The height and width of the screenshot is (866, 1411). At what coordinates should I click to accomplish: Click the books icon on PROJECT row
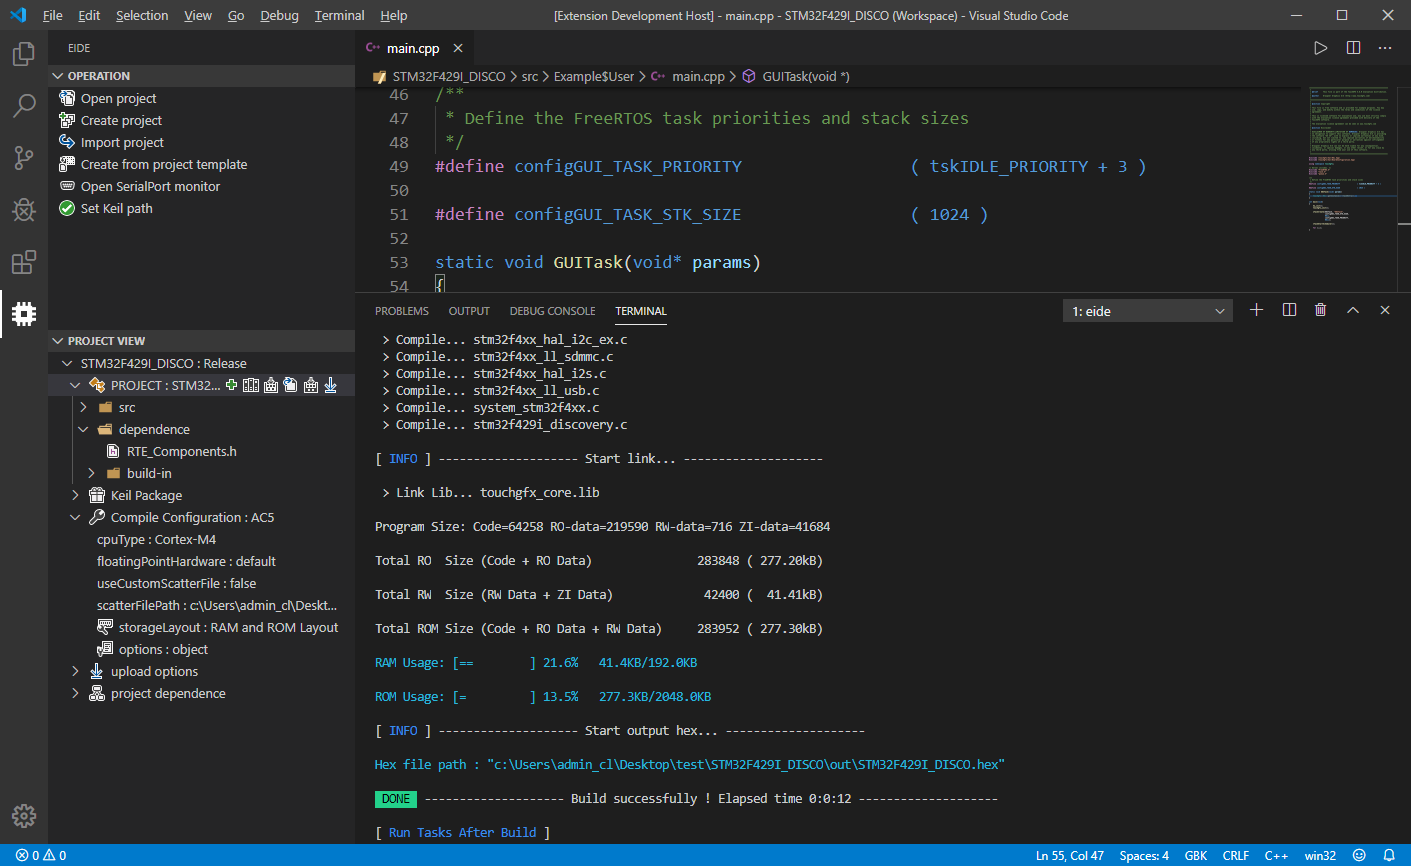point(251,385)
